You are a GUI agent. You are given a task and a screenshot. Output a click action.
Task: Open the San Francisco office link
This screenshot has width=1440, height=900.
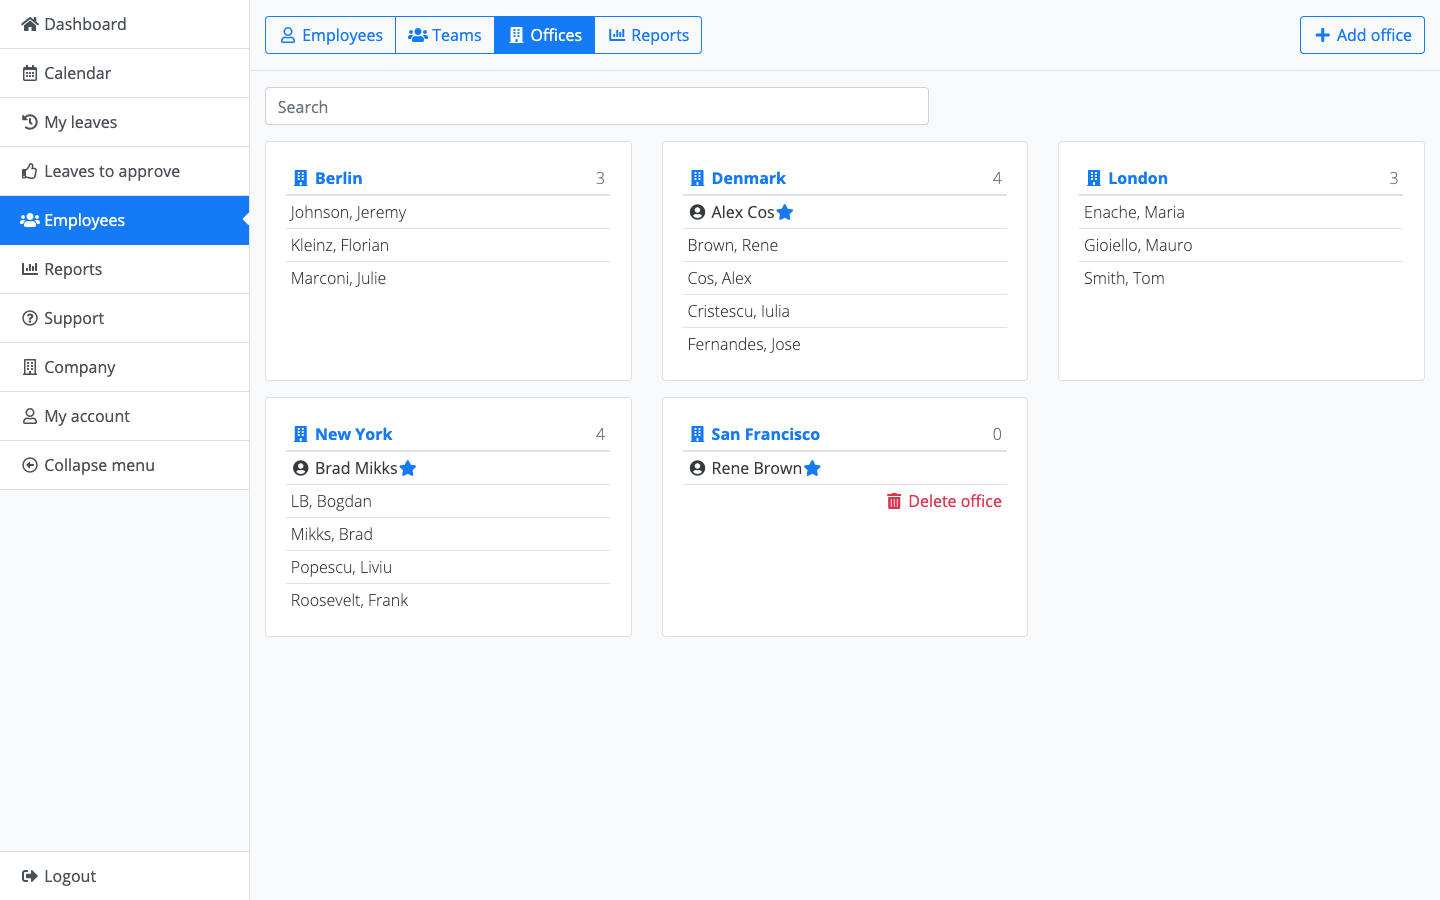click(x=765, y=434)
